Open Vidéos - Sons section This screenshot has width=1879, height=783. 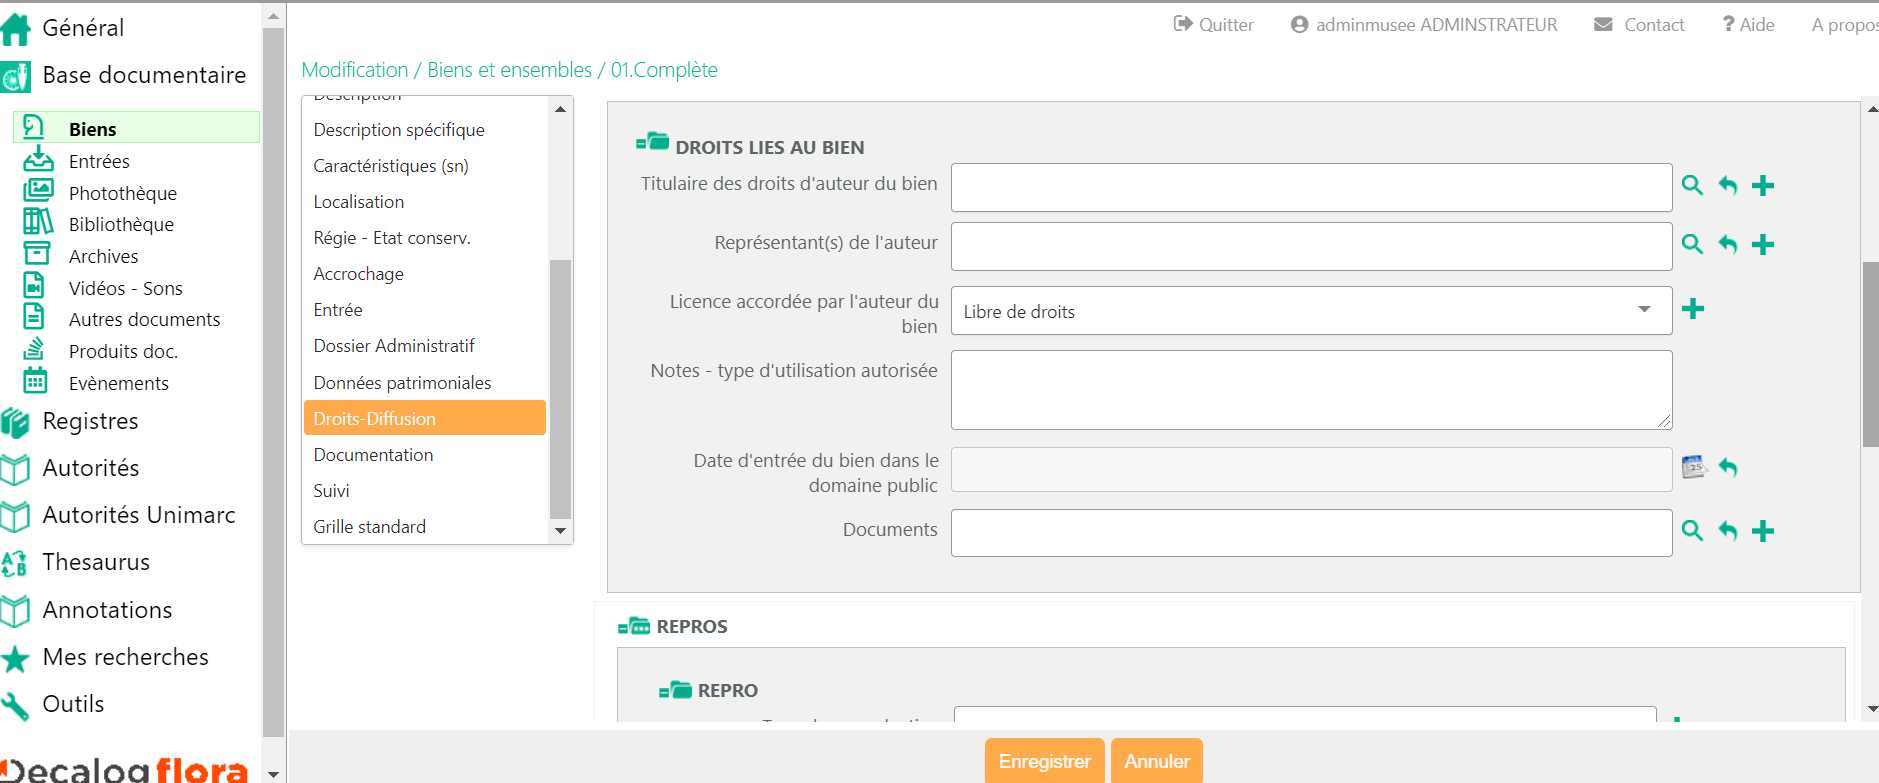pos(126,288)
